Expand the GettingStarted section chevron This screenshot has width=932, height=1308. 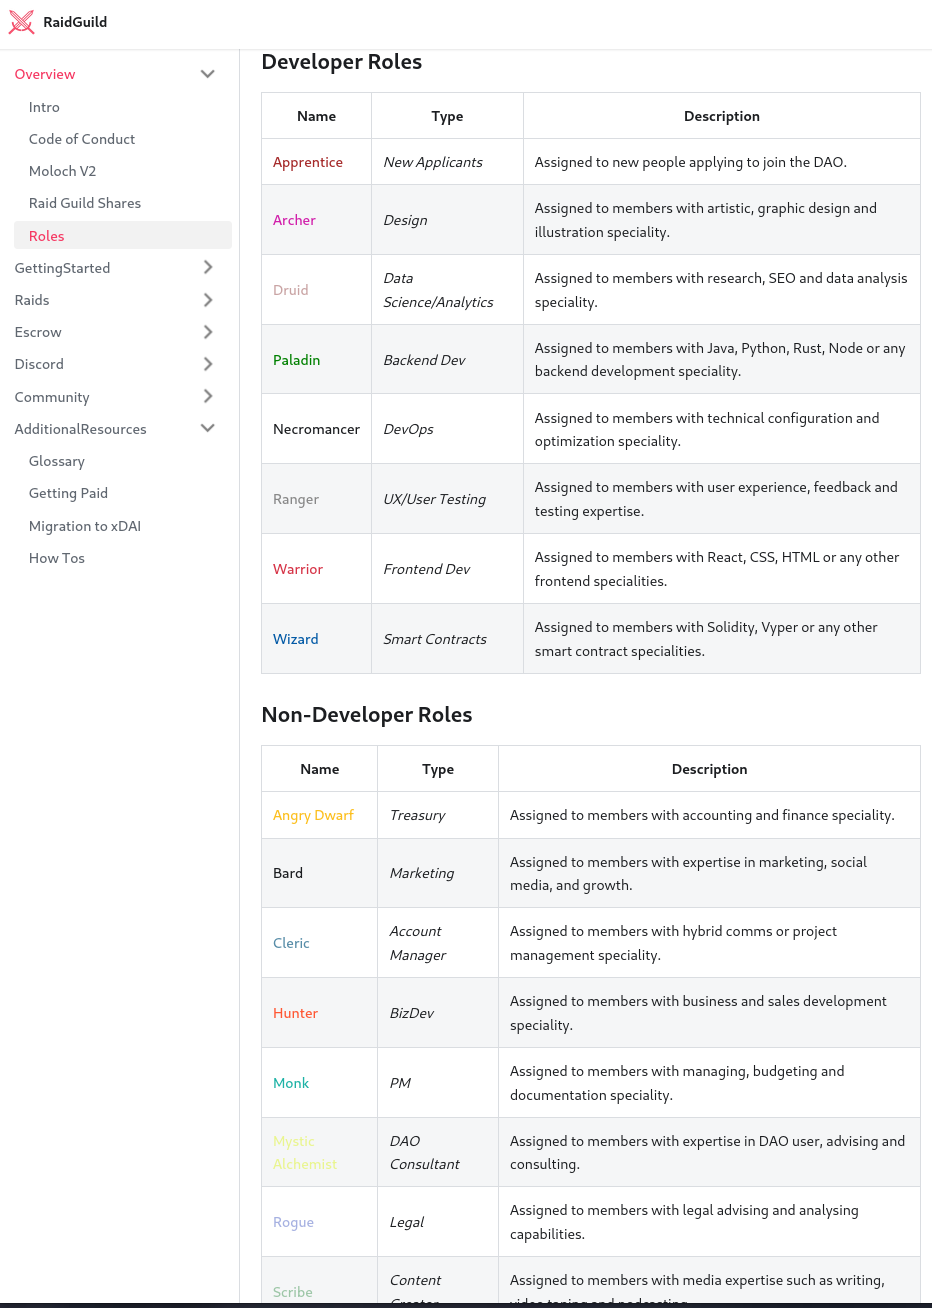[208, 267]
